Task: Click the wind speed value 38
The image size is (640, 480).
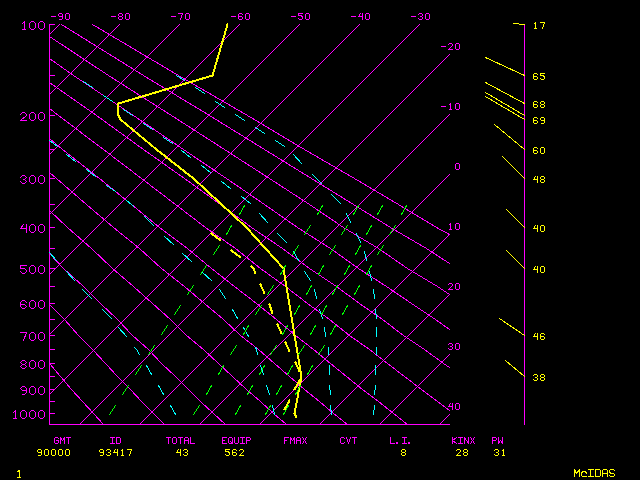Action: (x=539, y=377)
